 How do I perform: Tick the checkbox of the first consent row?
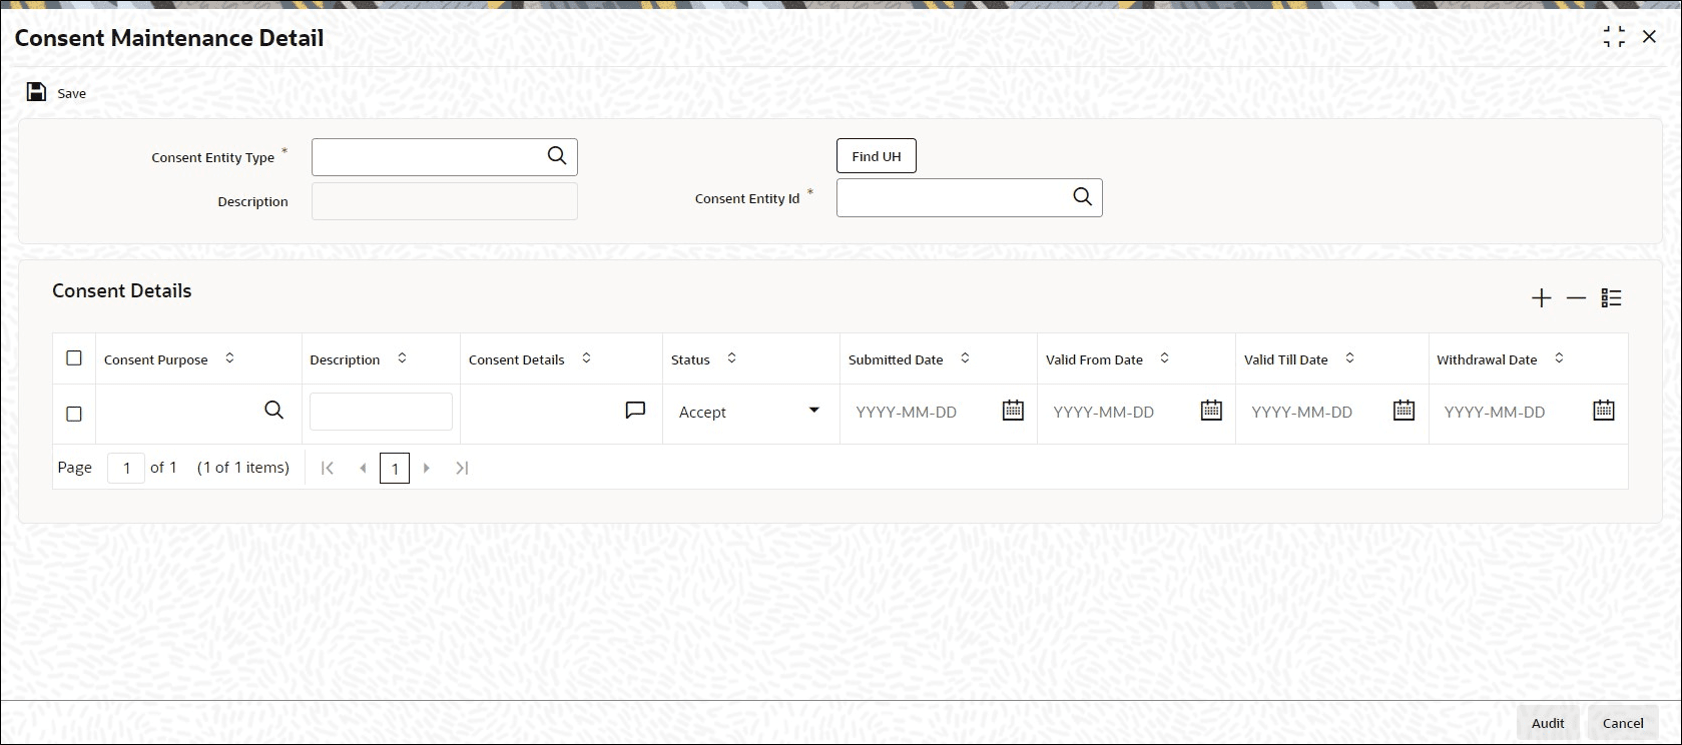point(74,413)
